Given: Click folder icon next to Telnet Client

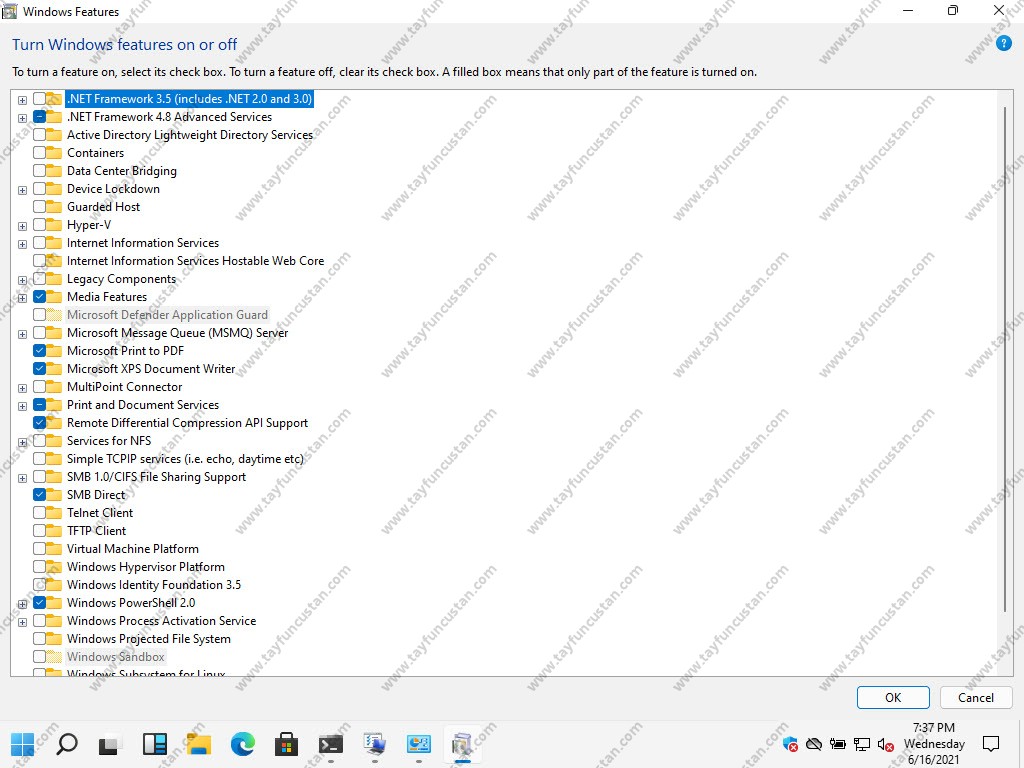Looking at the screenshot, I should (54, 513).
